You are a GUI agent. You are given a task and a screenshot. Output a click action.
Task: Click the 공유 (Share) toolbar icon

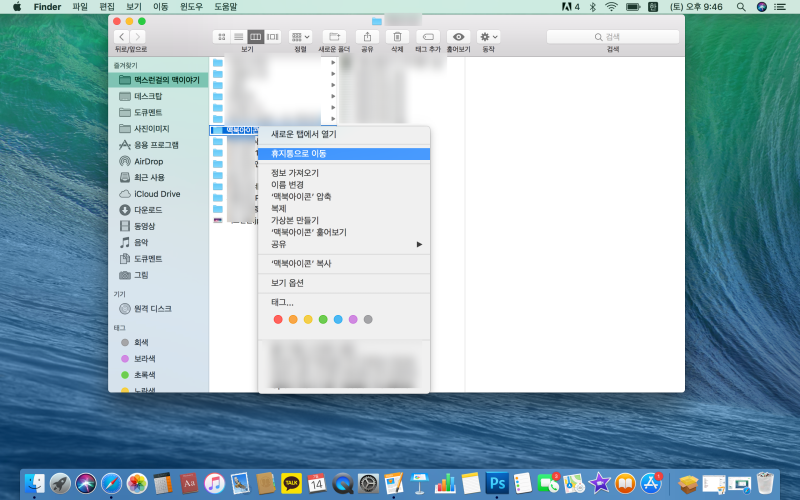pos(367,37)
